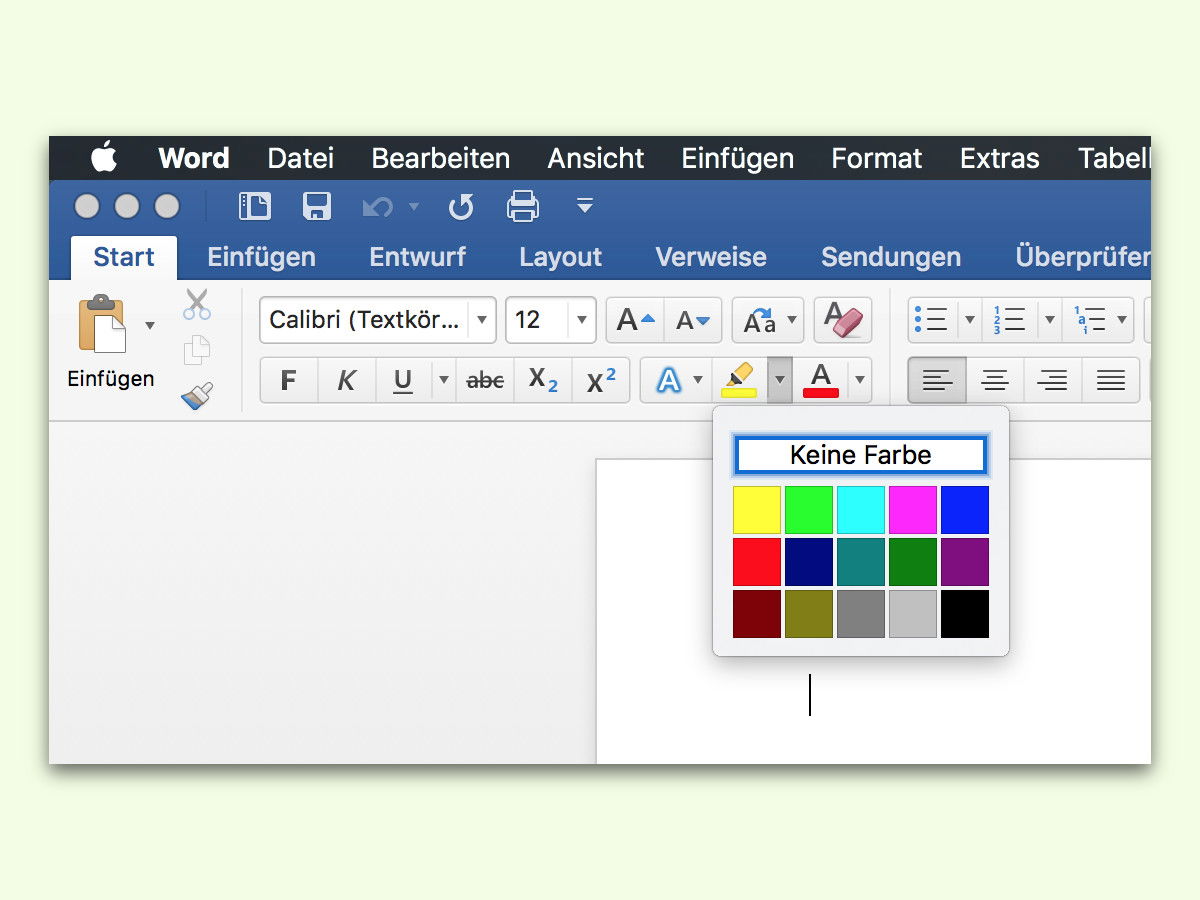Align text right
This screenshot has height=900, width=1200.
[1053, 380]
